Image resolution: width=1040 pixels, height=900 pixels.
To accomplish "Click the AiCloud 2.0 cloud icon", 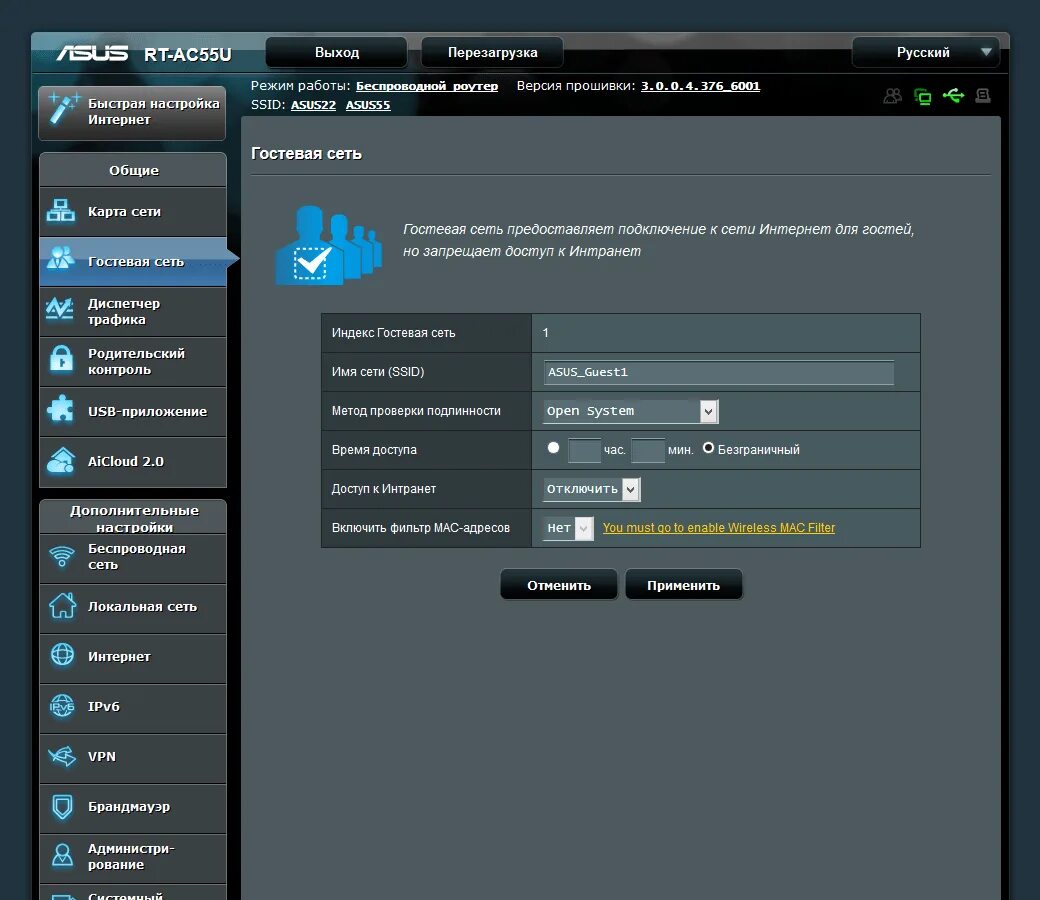I will (x=61, y=460).
